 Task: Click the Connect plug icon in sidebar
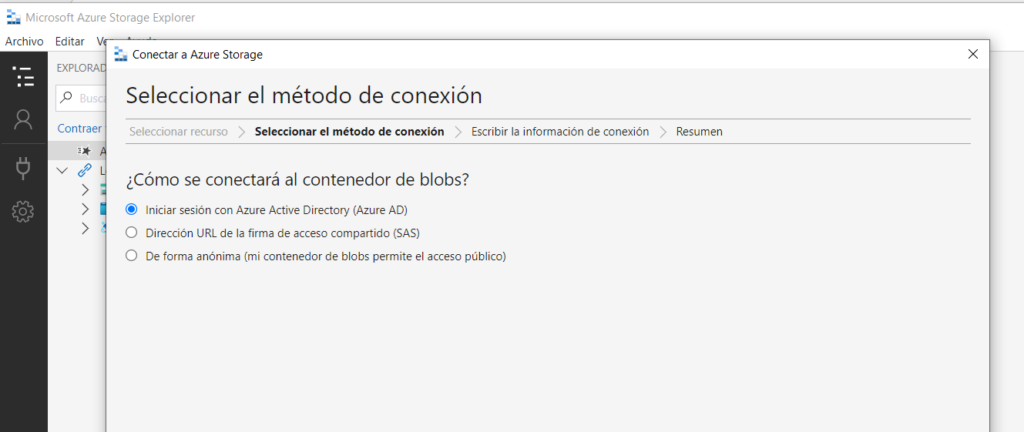[24, 168]
